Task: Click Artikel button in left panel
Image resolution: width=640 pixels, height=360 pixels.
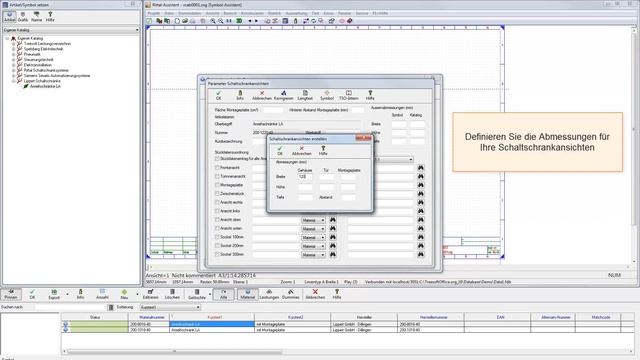Action: tap(9, 17)
